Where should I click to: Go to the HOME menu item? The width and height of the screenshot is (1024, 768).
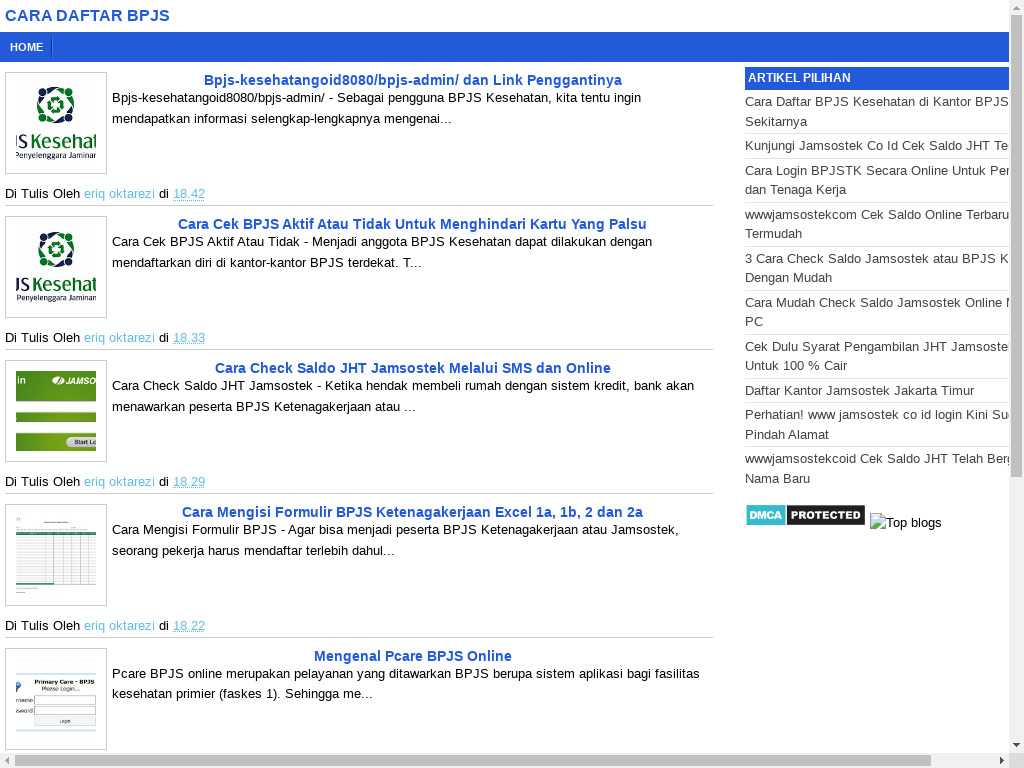point(26,47)
